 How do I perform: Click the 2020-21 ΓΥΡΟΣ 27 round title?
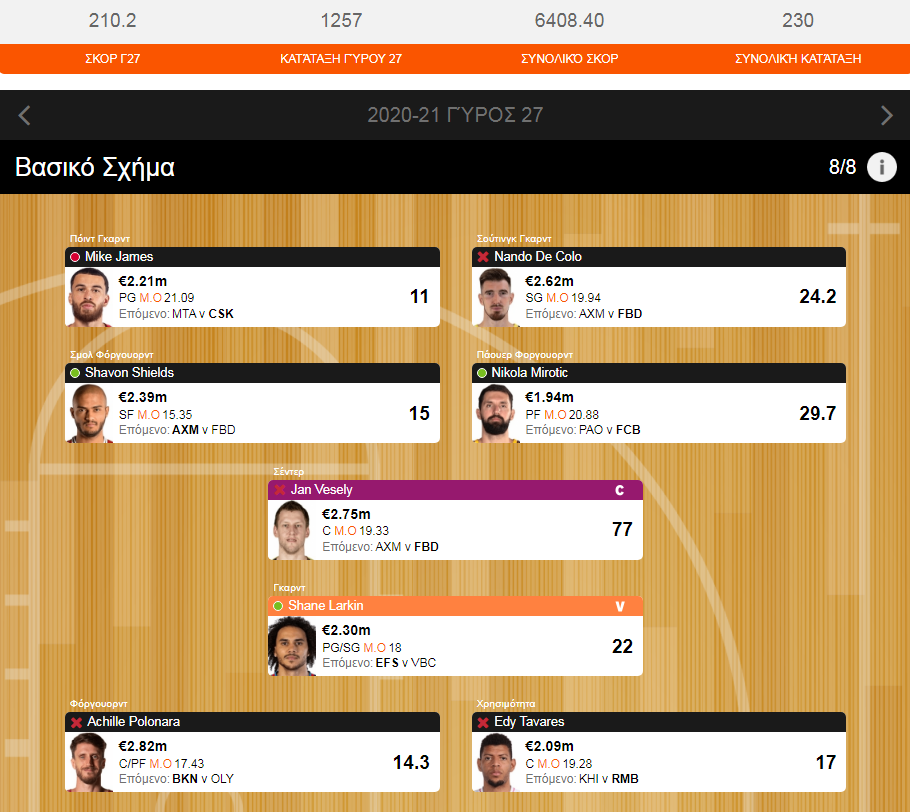pyautogui.click(x=455, y=115)
